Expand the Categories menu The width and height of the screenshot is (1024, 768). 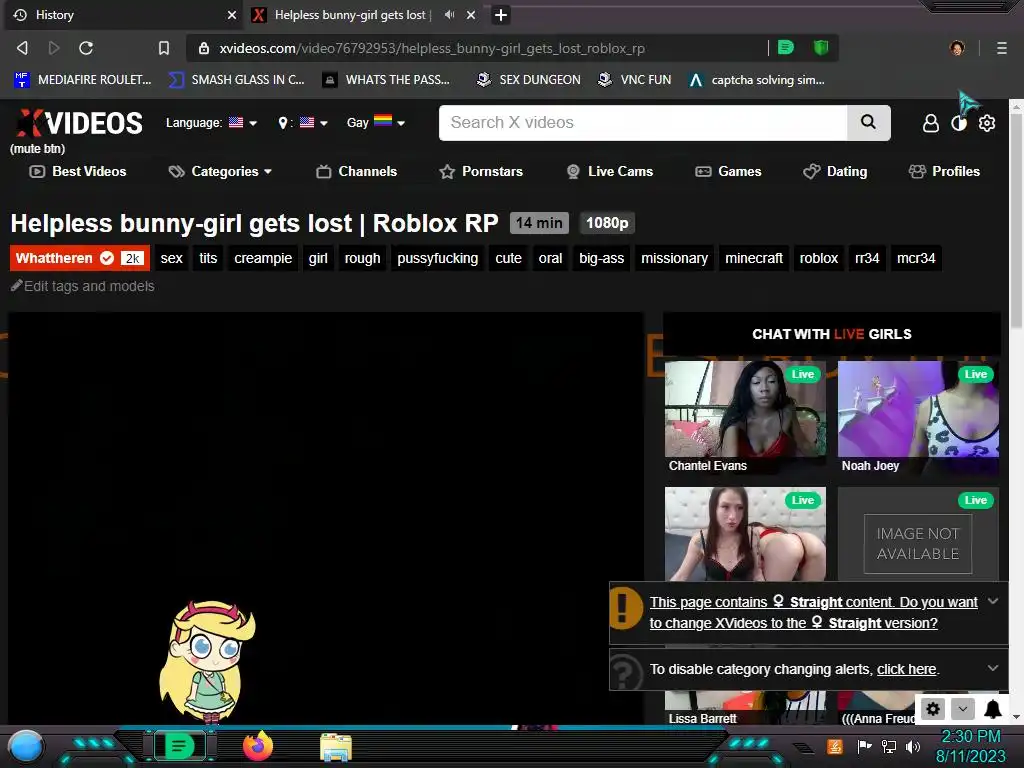click(220, 171)
